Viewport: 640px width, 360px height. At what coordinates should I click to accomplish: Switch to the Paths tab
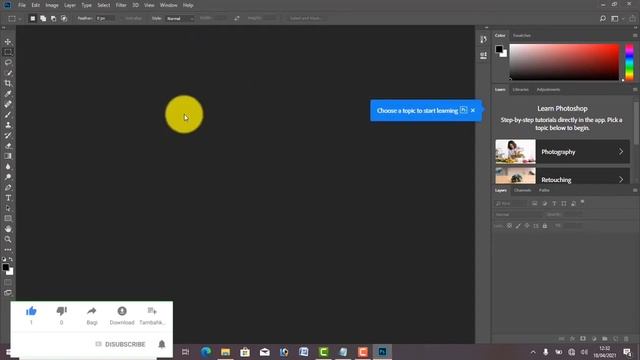(544, 190)
